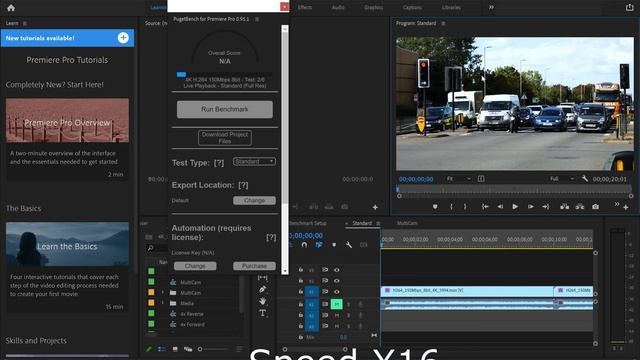Toggle lock on the Mix track
Viewport: 640px width, 360px height.
(x=300, y=337)
